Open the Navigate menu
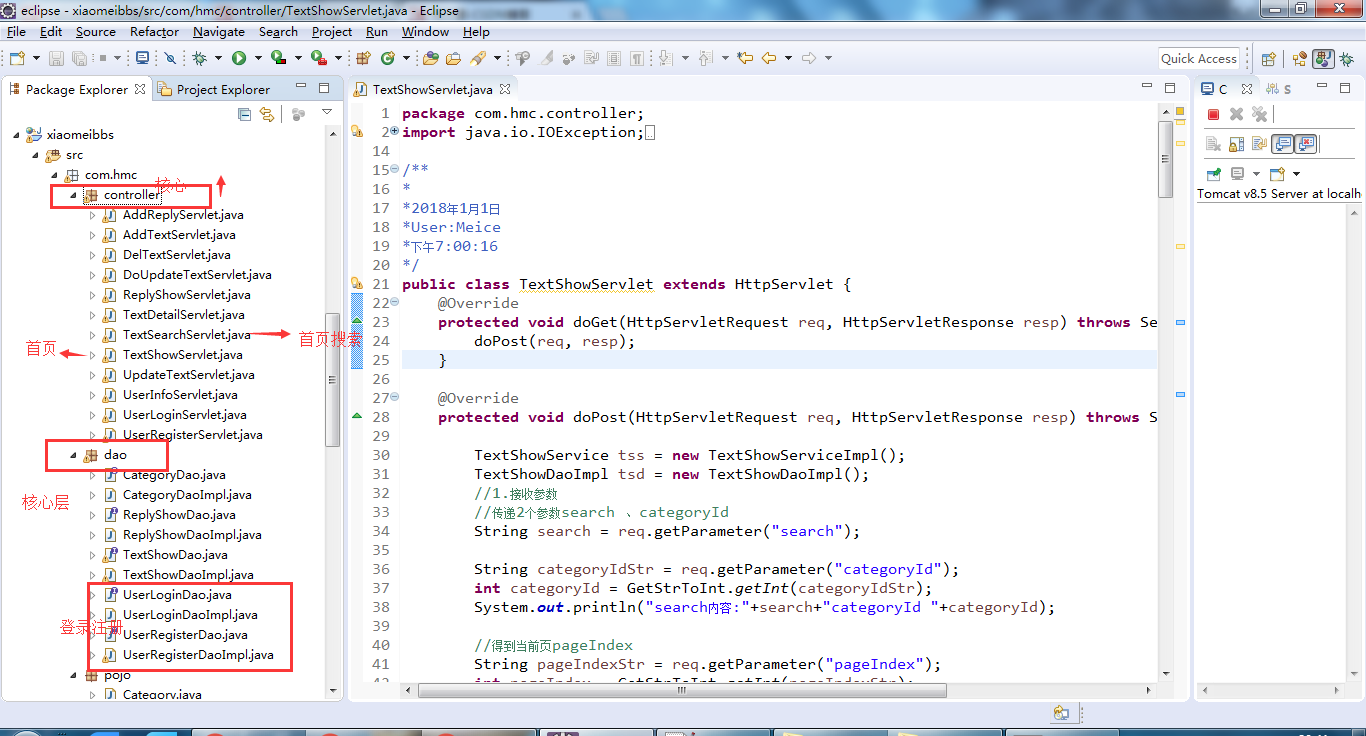 tap(219, 31)
